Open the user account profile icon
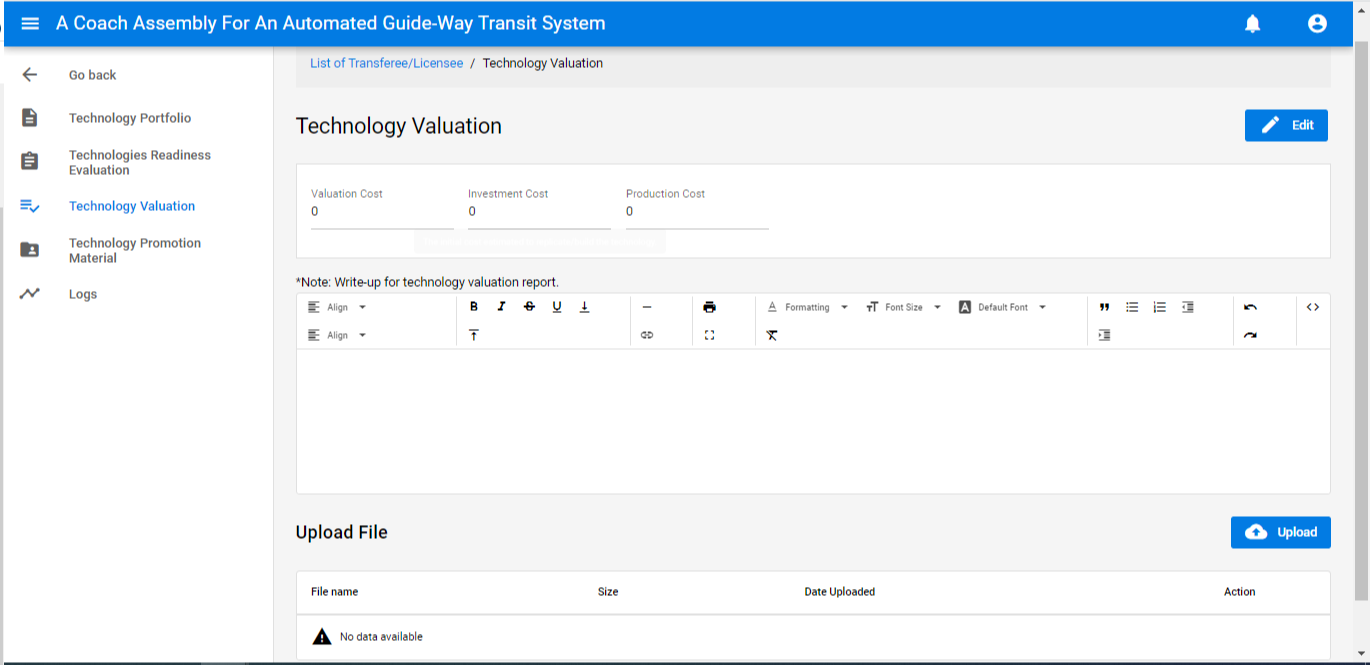This screenshot has width=1370, height=665. click(1317, 23)
